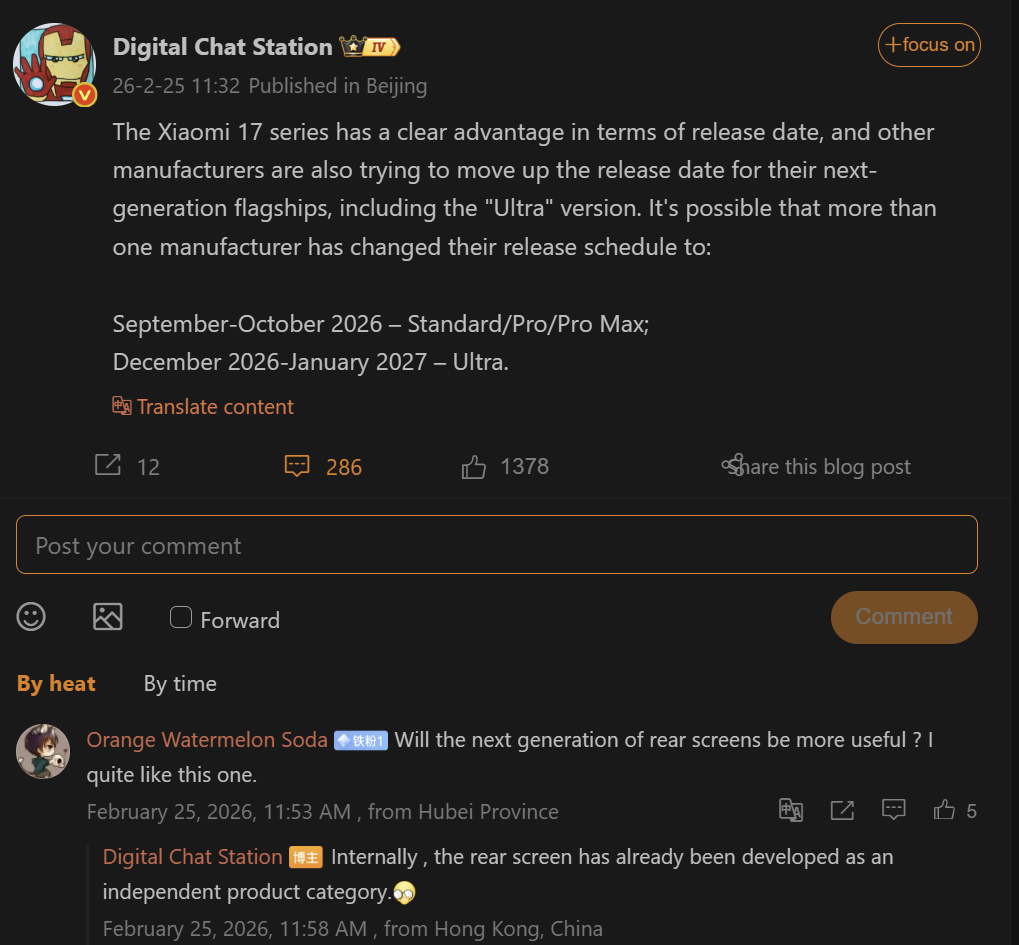Click the share this blog post icon
The width and height of the screenshot is (1019, 945).
click(733, 466)
